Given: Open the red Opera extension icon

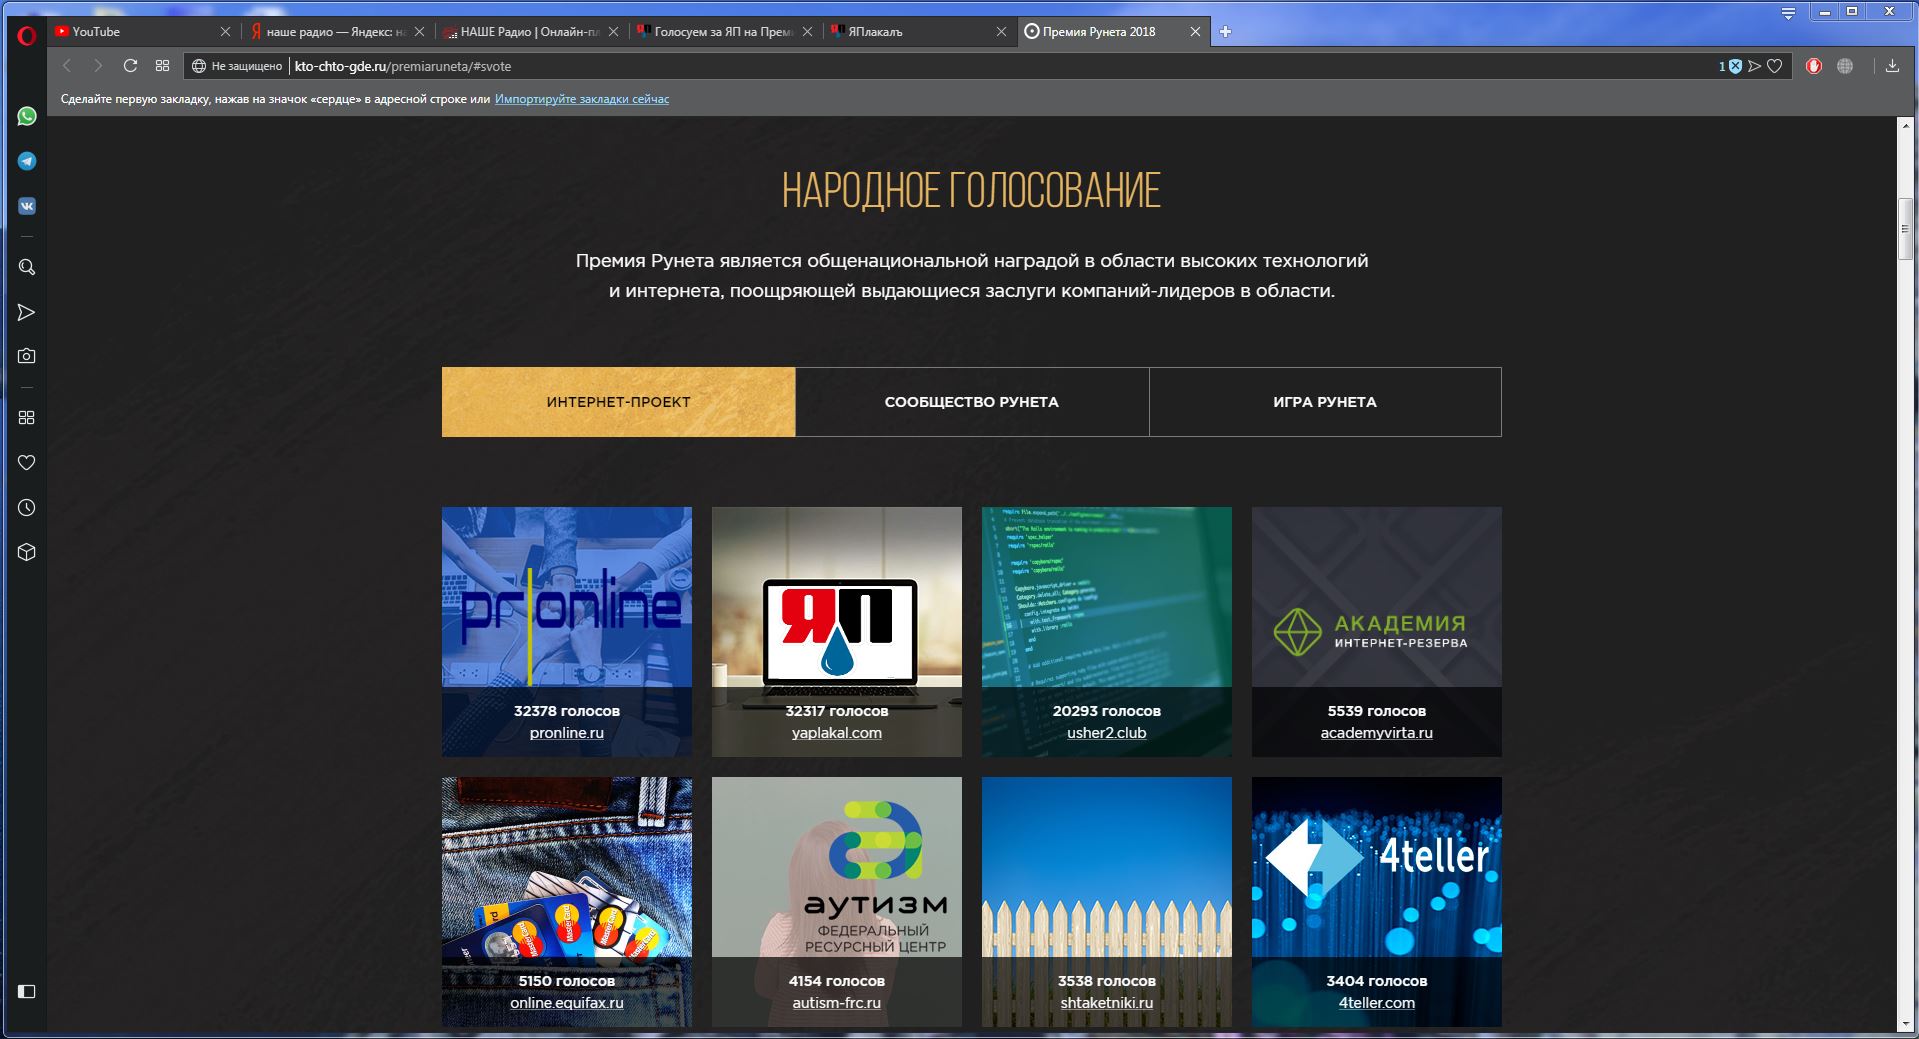Looking at the screenshot, I should (1814, 66).
